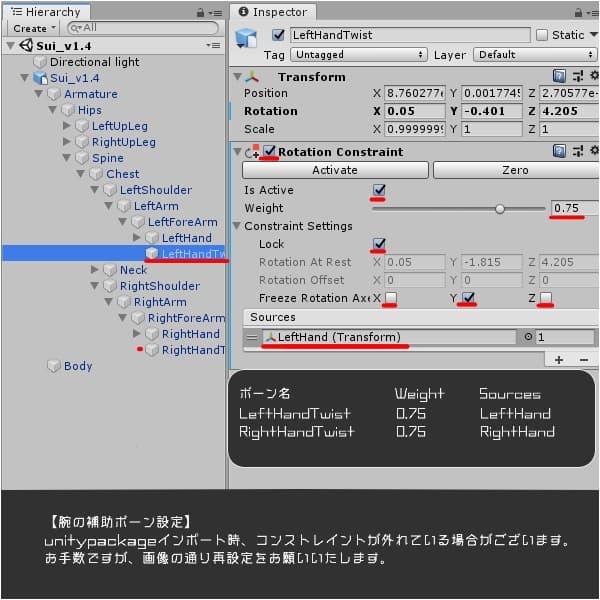
Task: Move the Weight slider handle
Action: 500,209
